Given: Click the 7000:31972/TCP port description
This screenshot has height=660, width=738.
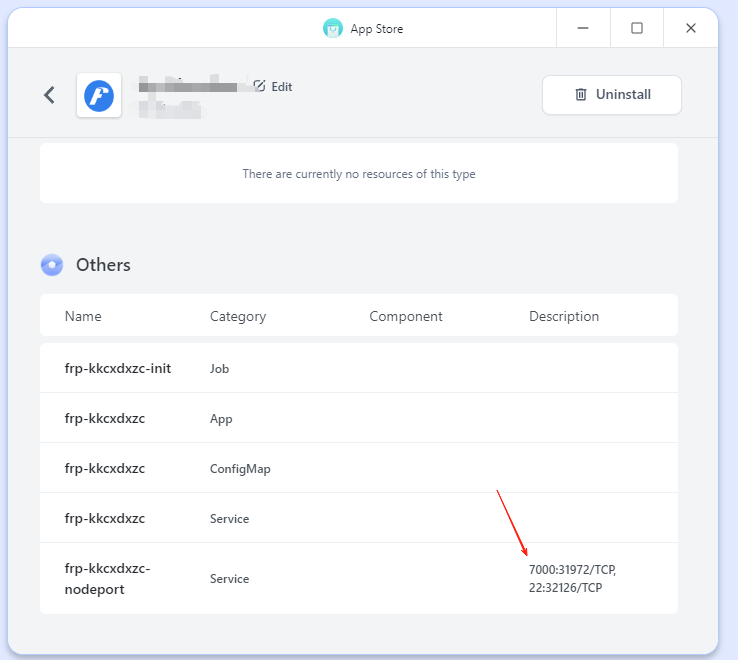Looking at the screenshot, I should pos(572,570).
